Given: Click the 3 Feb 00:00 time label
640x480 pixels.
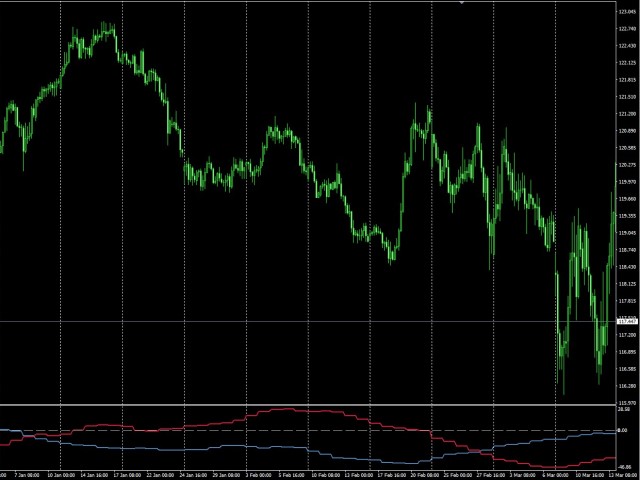Looking at the screenshot, I should (x=258, y=476).
